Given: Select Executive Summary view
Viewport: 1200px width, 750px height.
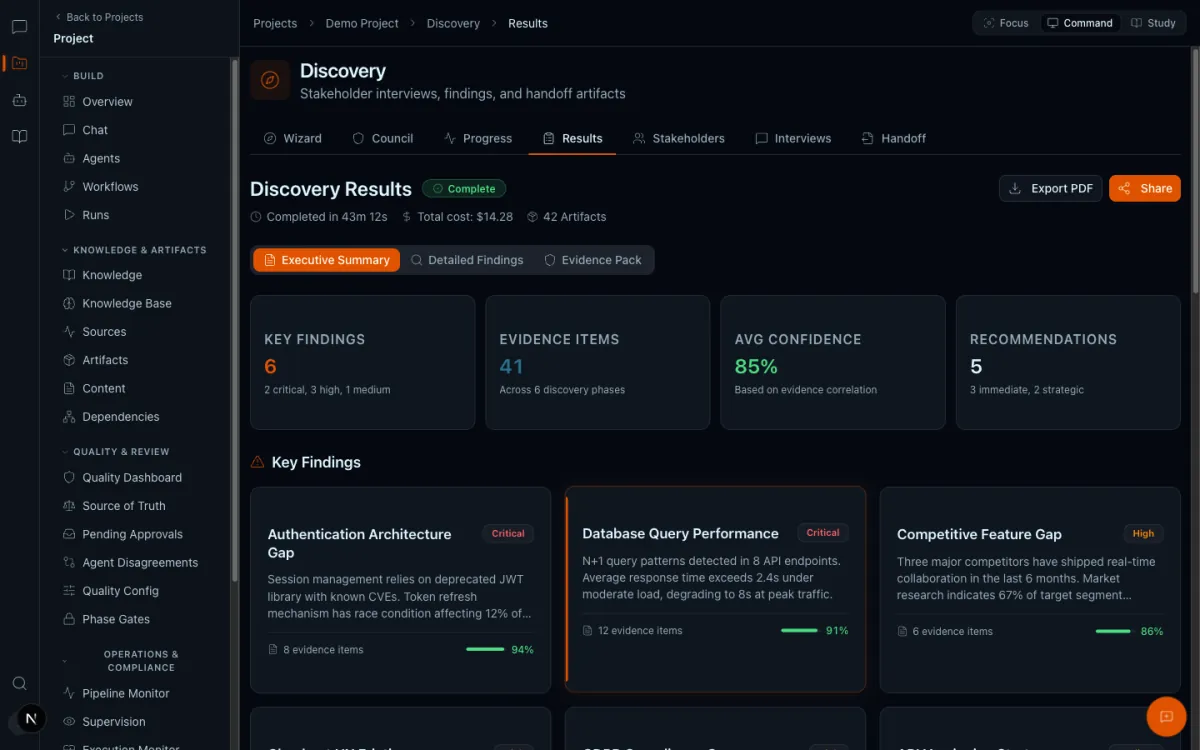Looking at the screenshot, I should tap(326, 260).
